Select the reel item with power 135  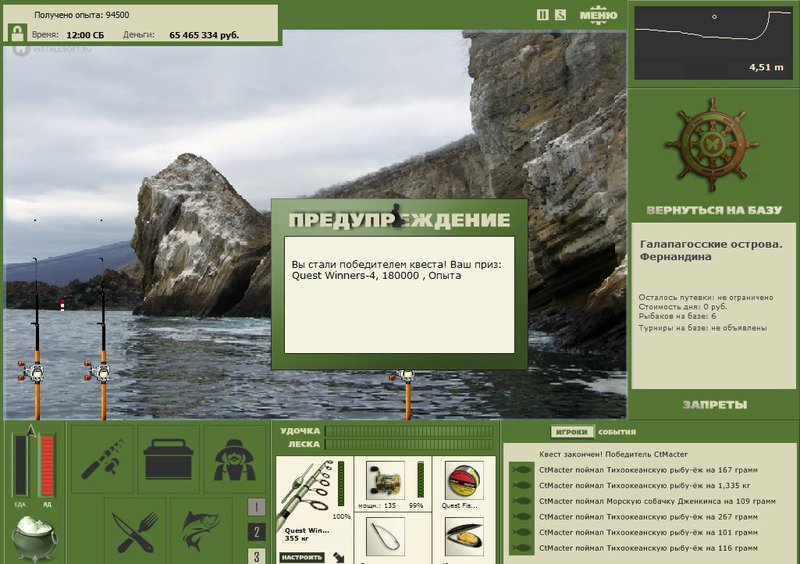click(385, 480)
